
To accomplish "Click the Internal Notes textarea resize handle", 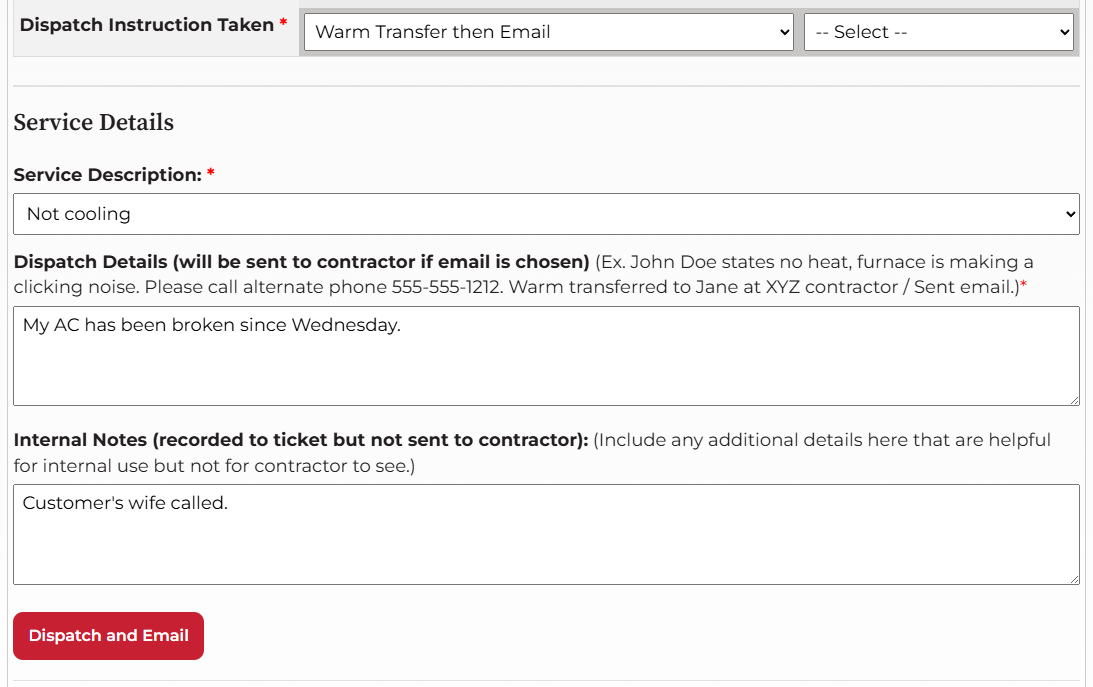I will [x=1074, y=579].
